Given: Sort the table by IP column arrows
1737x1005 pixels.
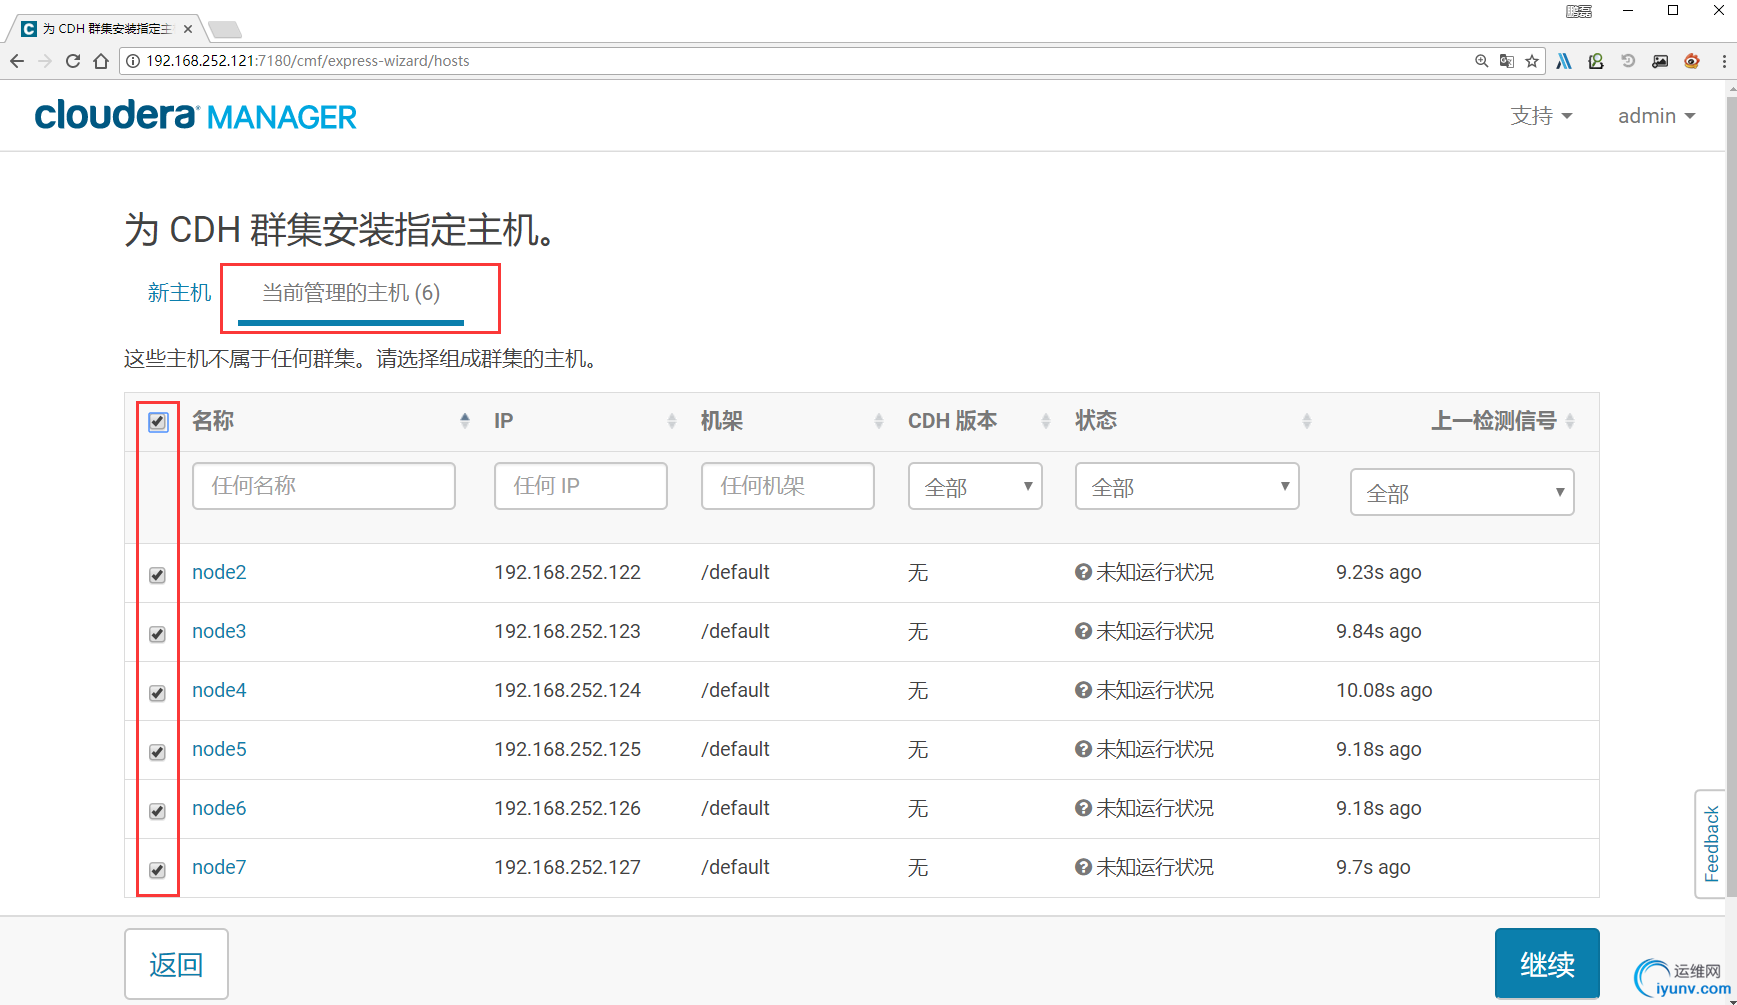Looking at the screenshot, I should pos(672,421).
